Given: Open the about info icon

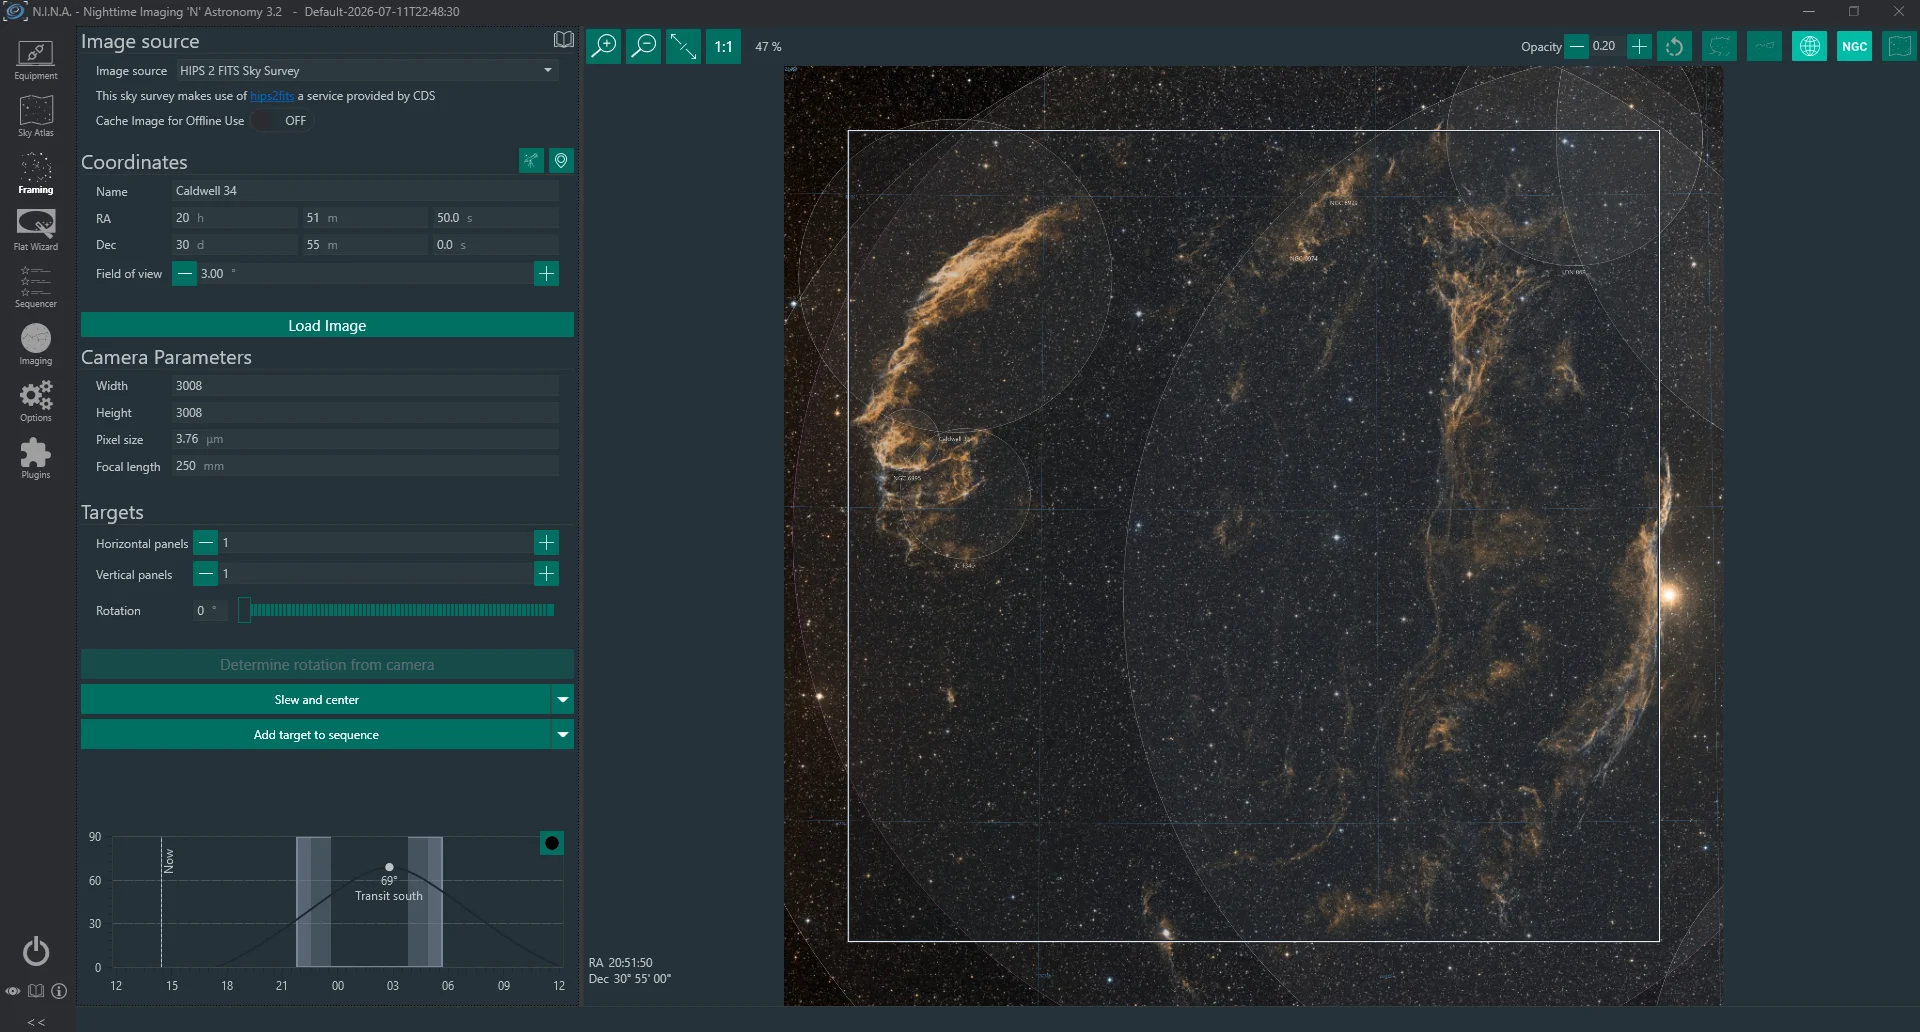Looking at the screenshot, I should 59,991.
